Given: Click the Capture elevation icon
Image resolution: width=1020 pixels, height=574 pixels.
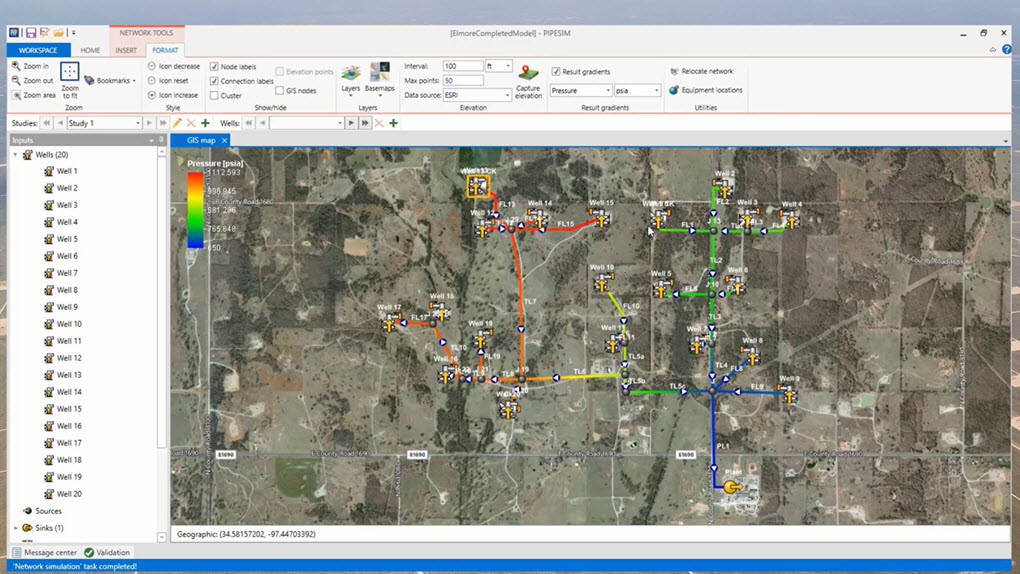Looking at the screenshot, I should [x=528, y=74].
